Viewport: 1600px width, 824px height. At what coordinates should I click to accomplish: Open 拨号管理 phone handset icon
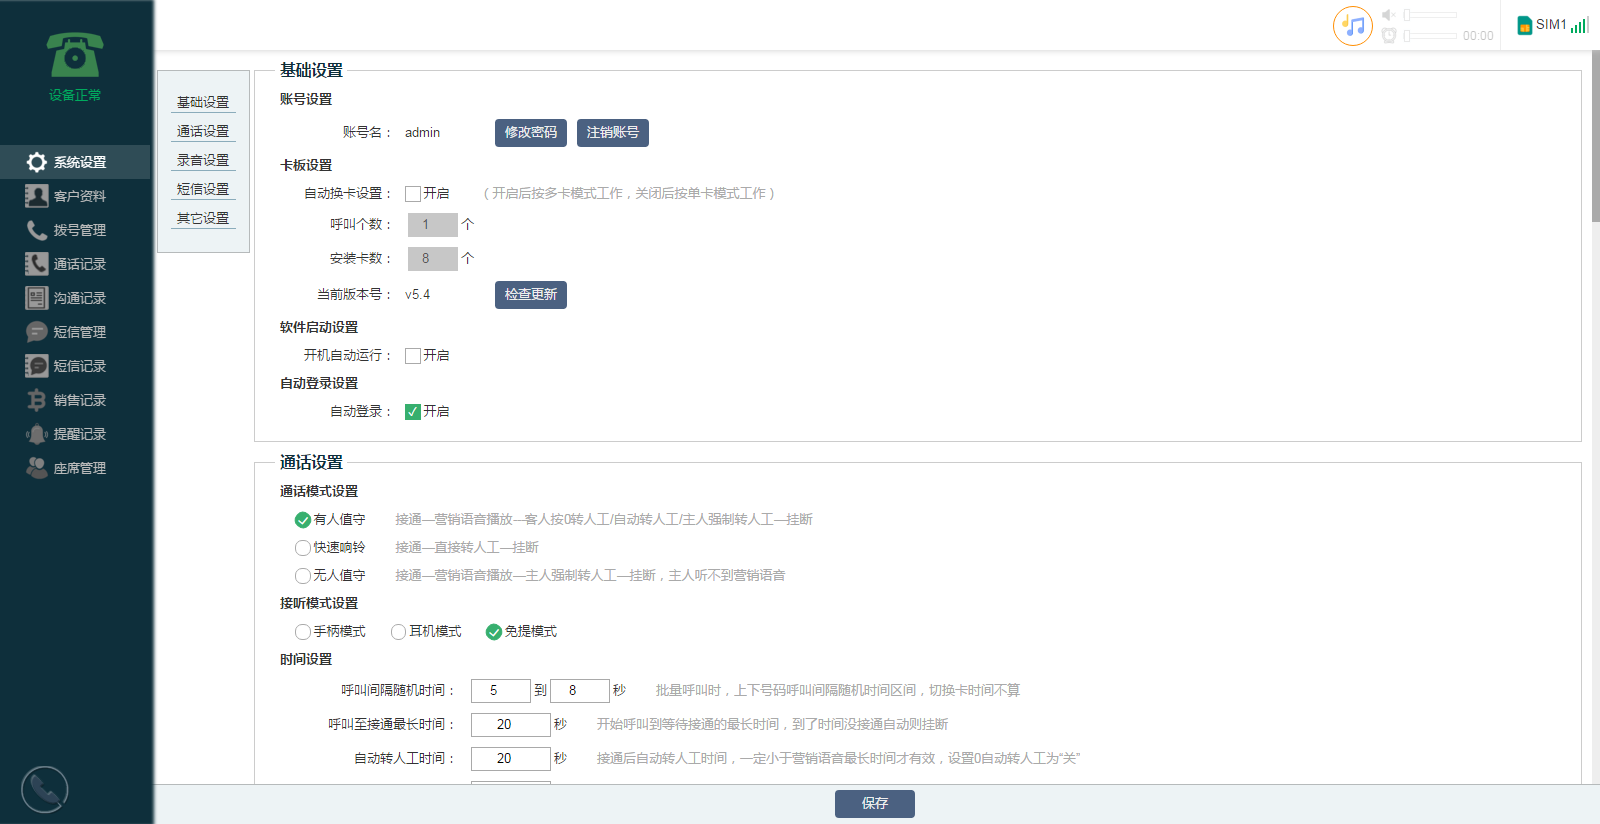[37, 230]
